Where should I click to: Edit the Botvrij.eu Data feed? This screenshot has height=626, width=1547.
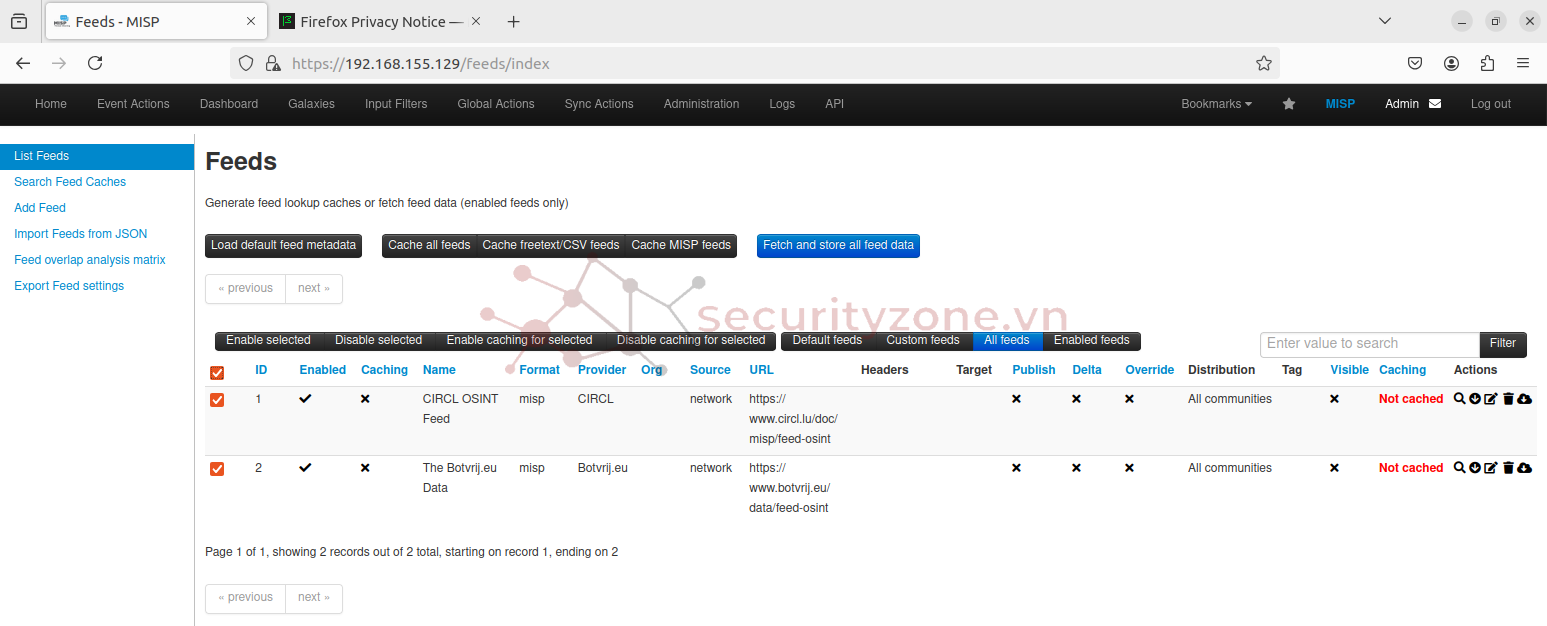coord(1490,468)
